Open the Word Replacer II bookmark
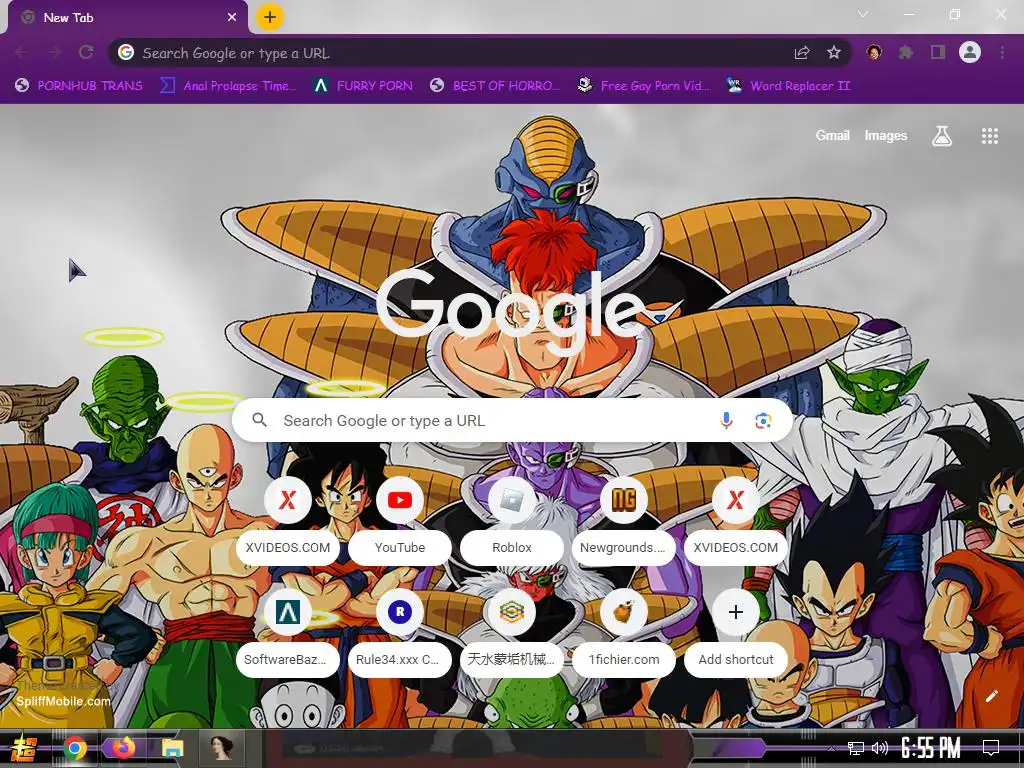This screenshot has width=1024, height=768. click(789, 86)
